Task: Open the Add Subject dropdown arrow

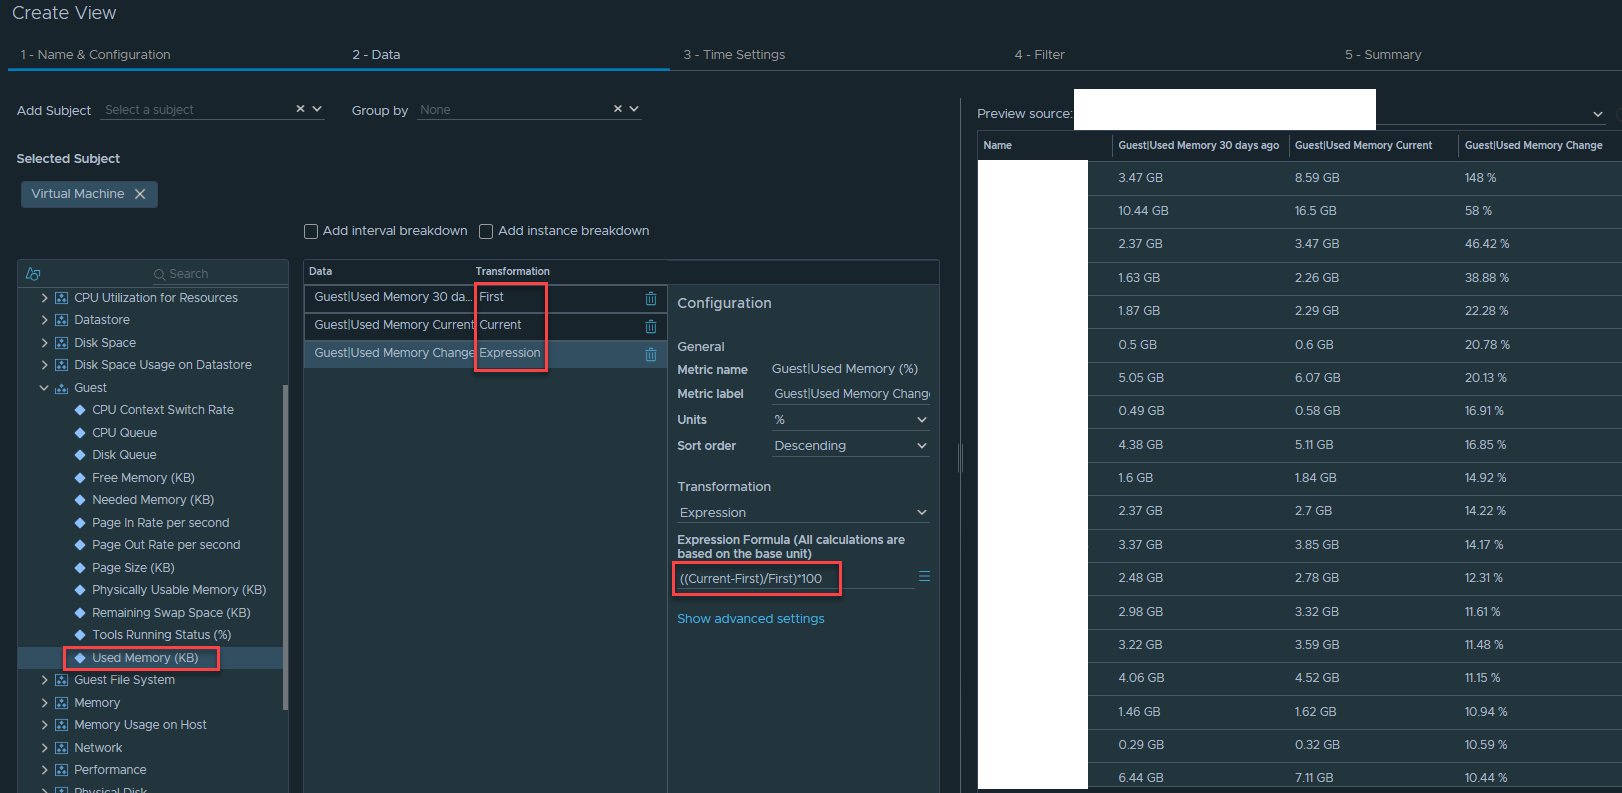Action: pos(318,109)
